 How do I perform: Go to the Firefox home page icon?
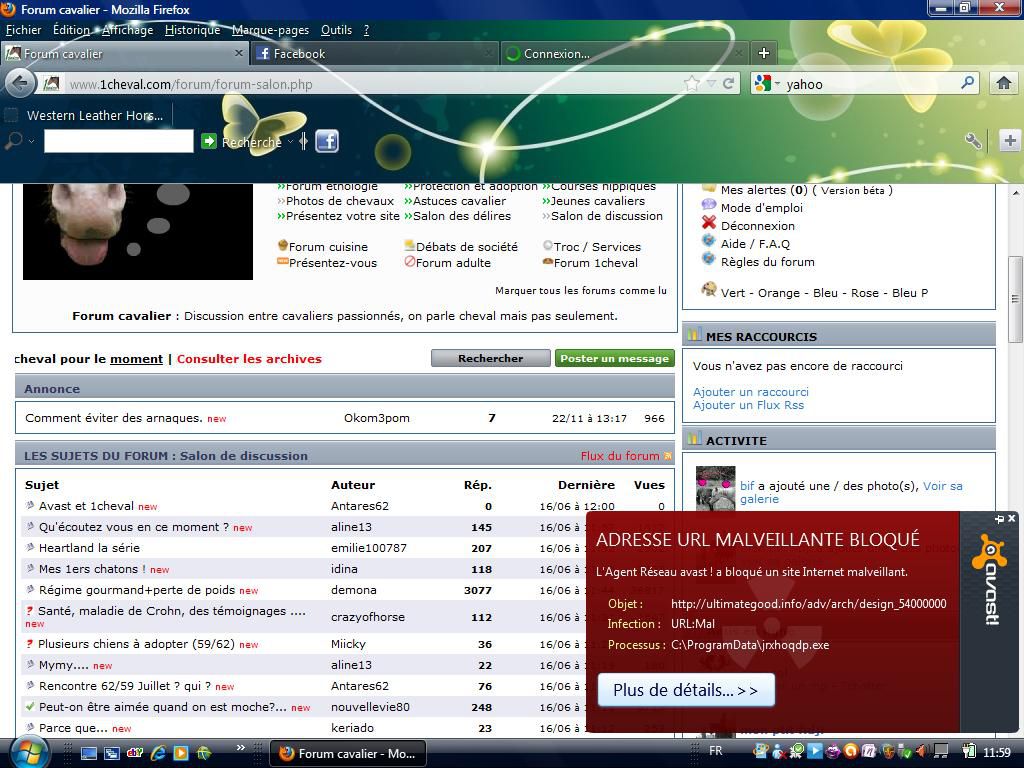[1003, 84]
